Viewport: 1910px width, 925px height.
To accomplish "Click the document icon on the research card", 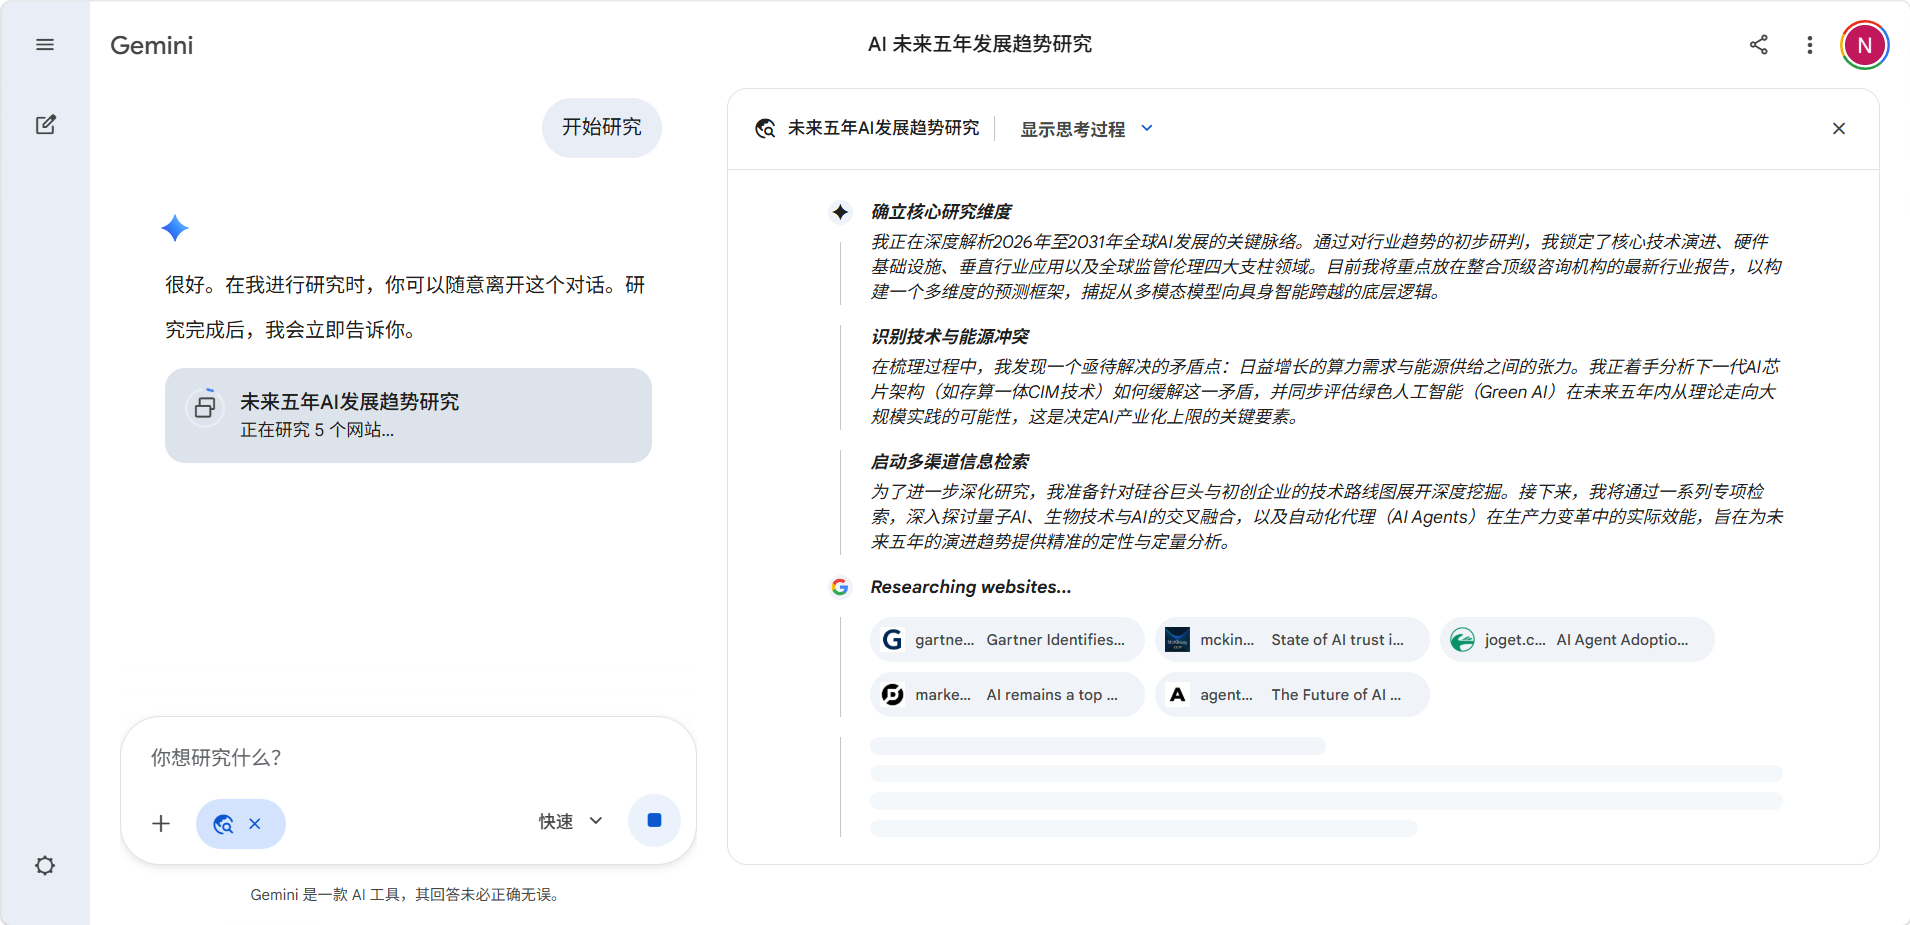I will [205, 407].
